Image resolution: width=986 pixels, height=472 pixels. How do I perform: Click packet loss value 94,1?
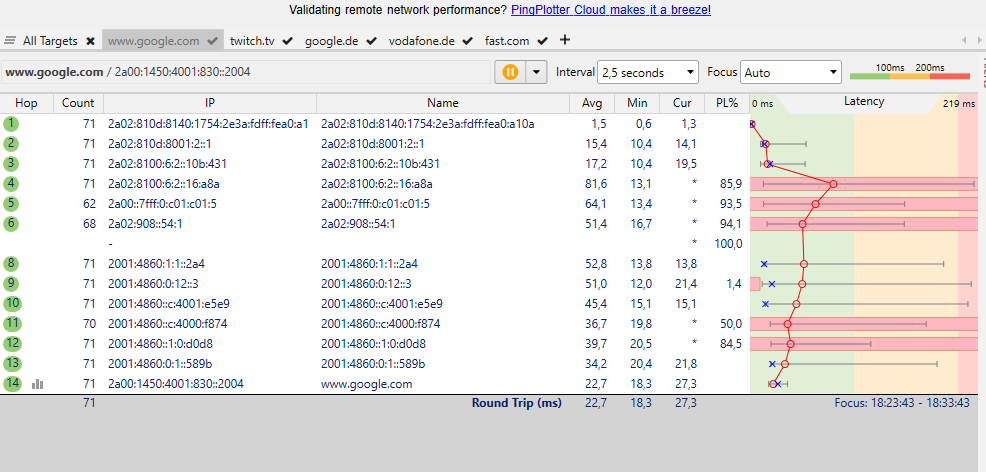coord(731,224)
